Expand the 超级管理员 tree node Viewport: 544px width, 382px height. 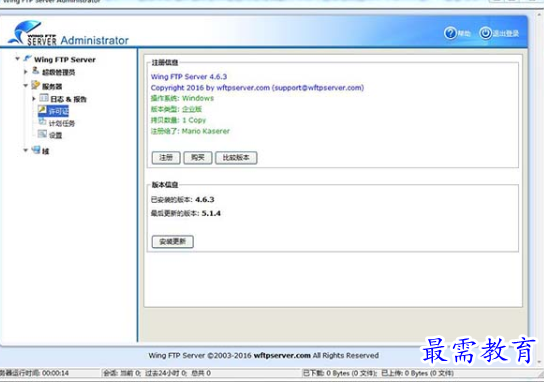[x=25, y=72]
